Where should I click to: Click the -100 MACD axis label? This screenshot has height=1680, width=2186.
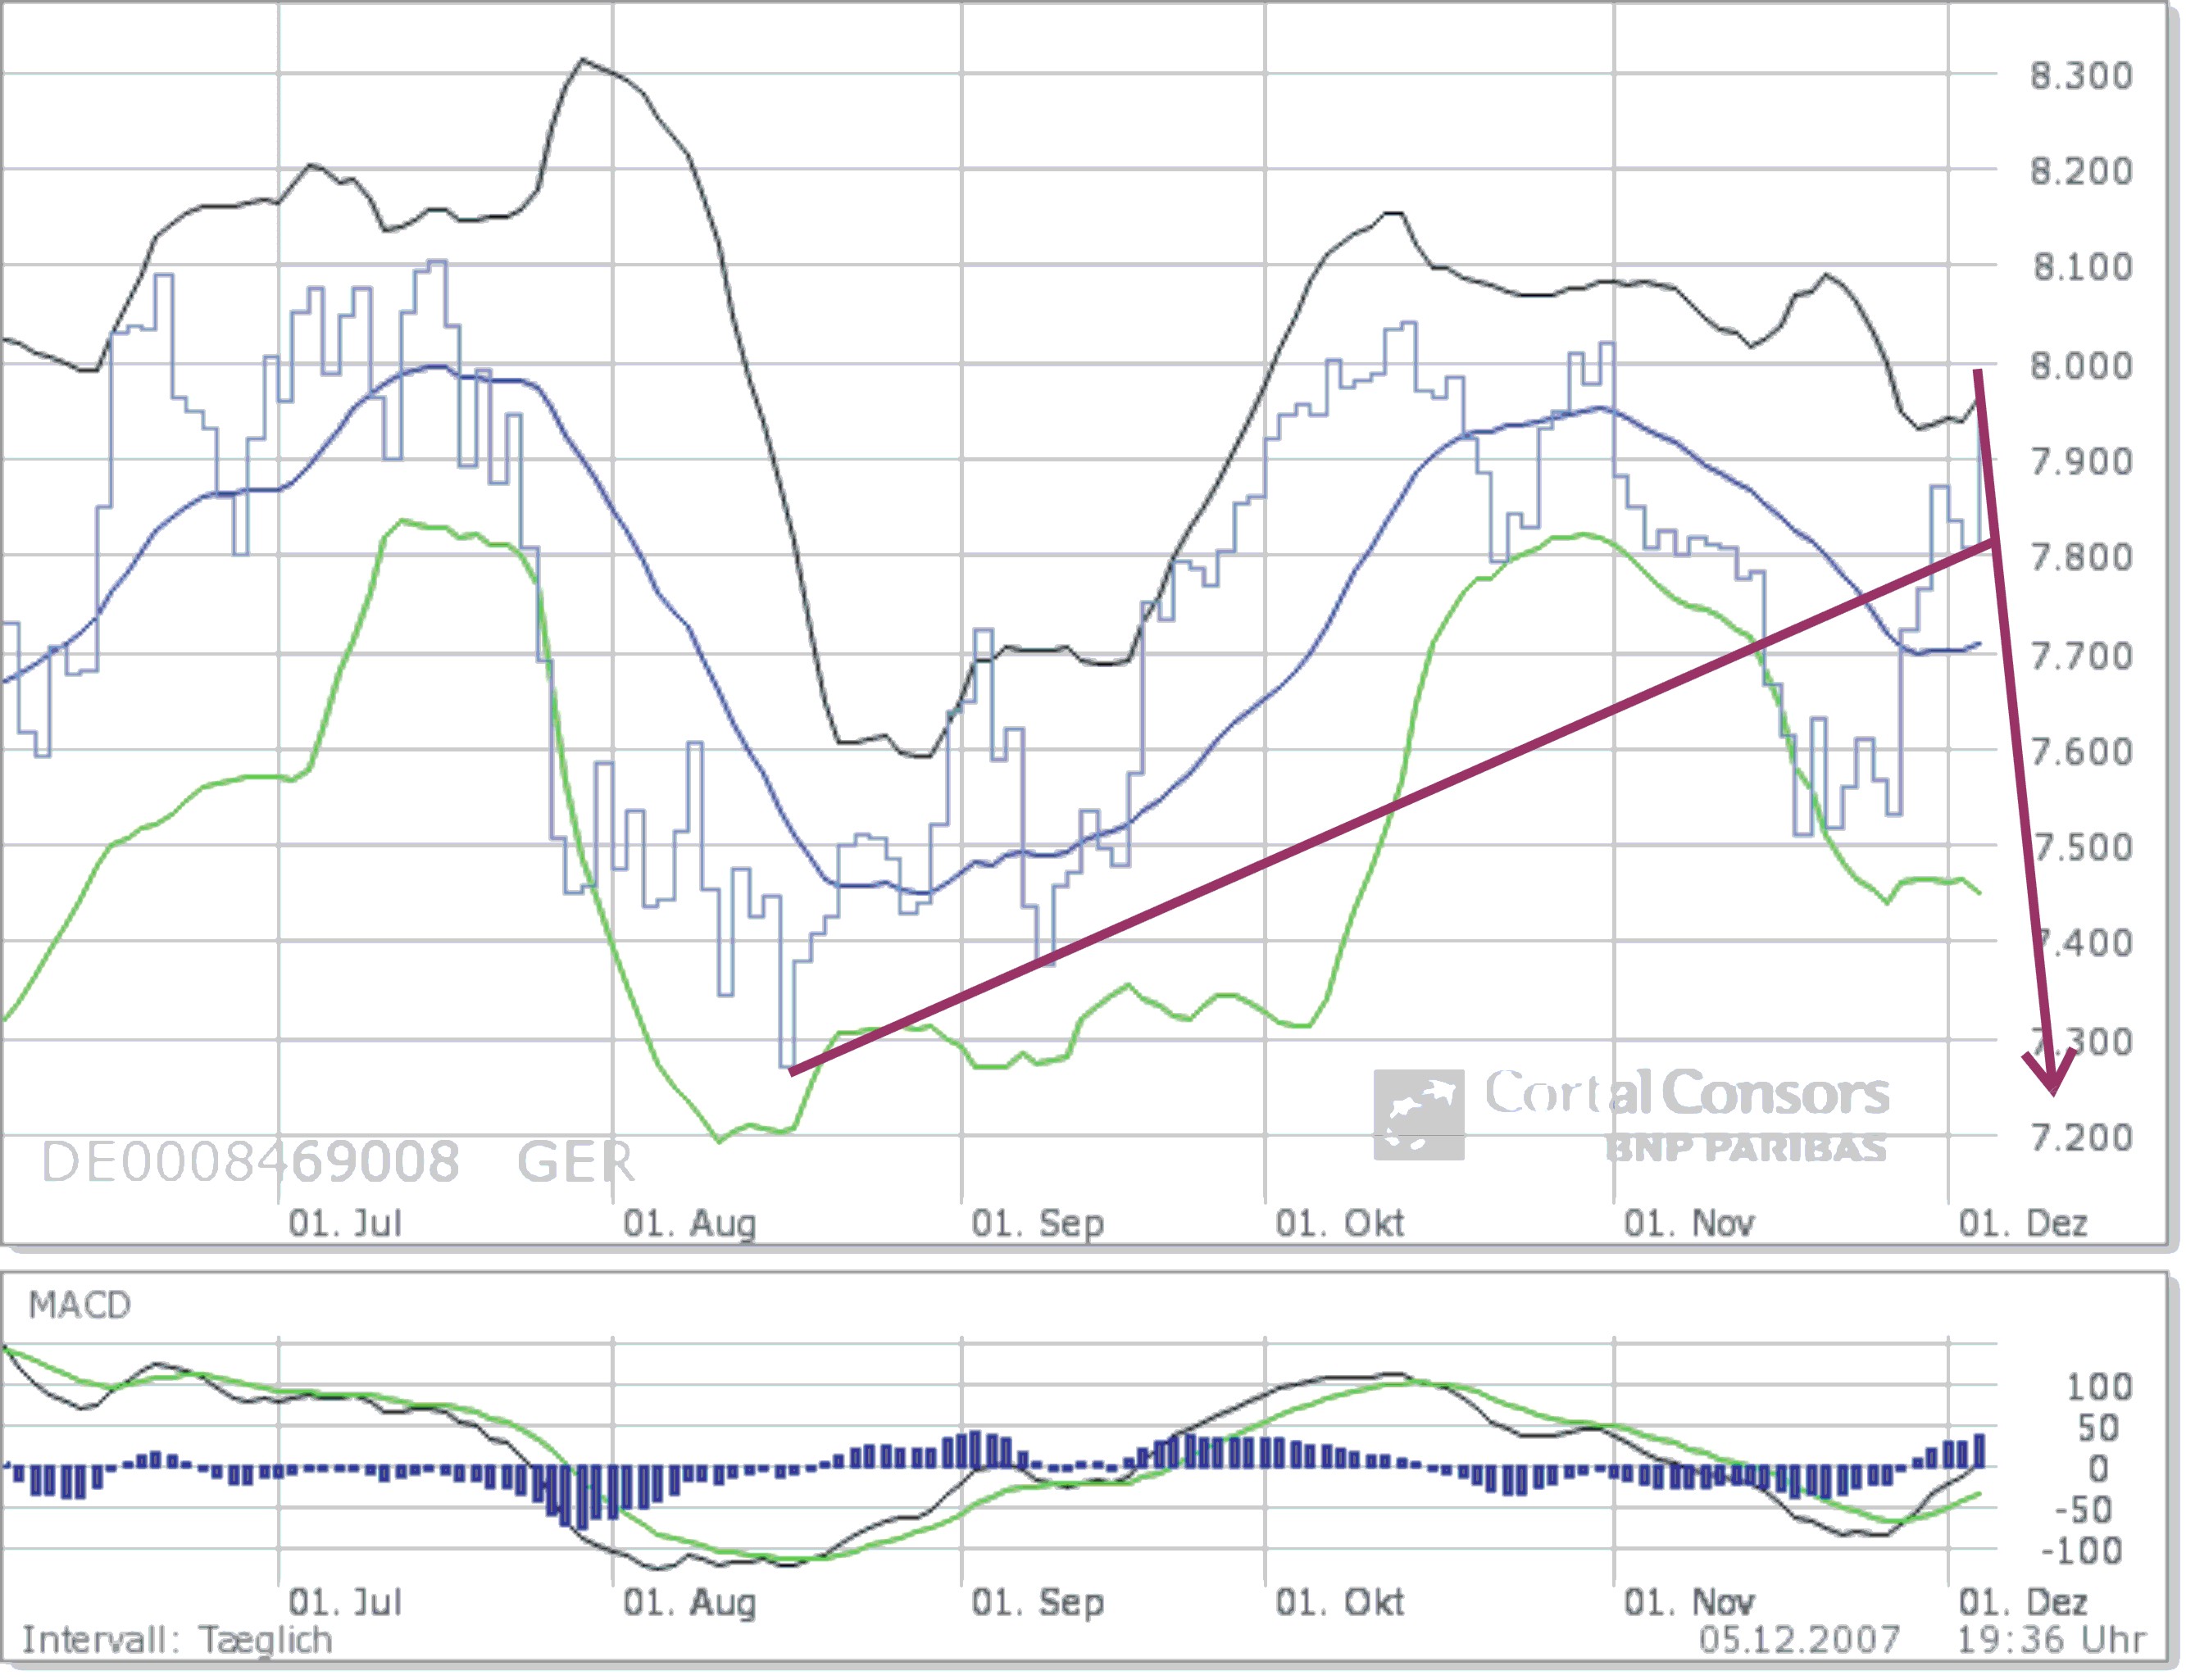[2084, 1551]
